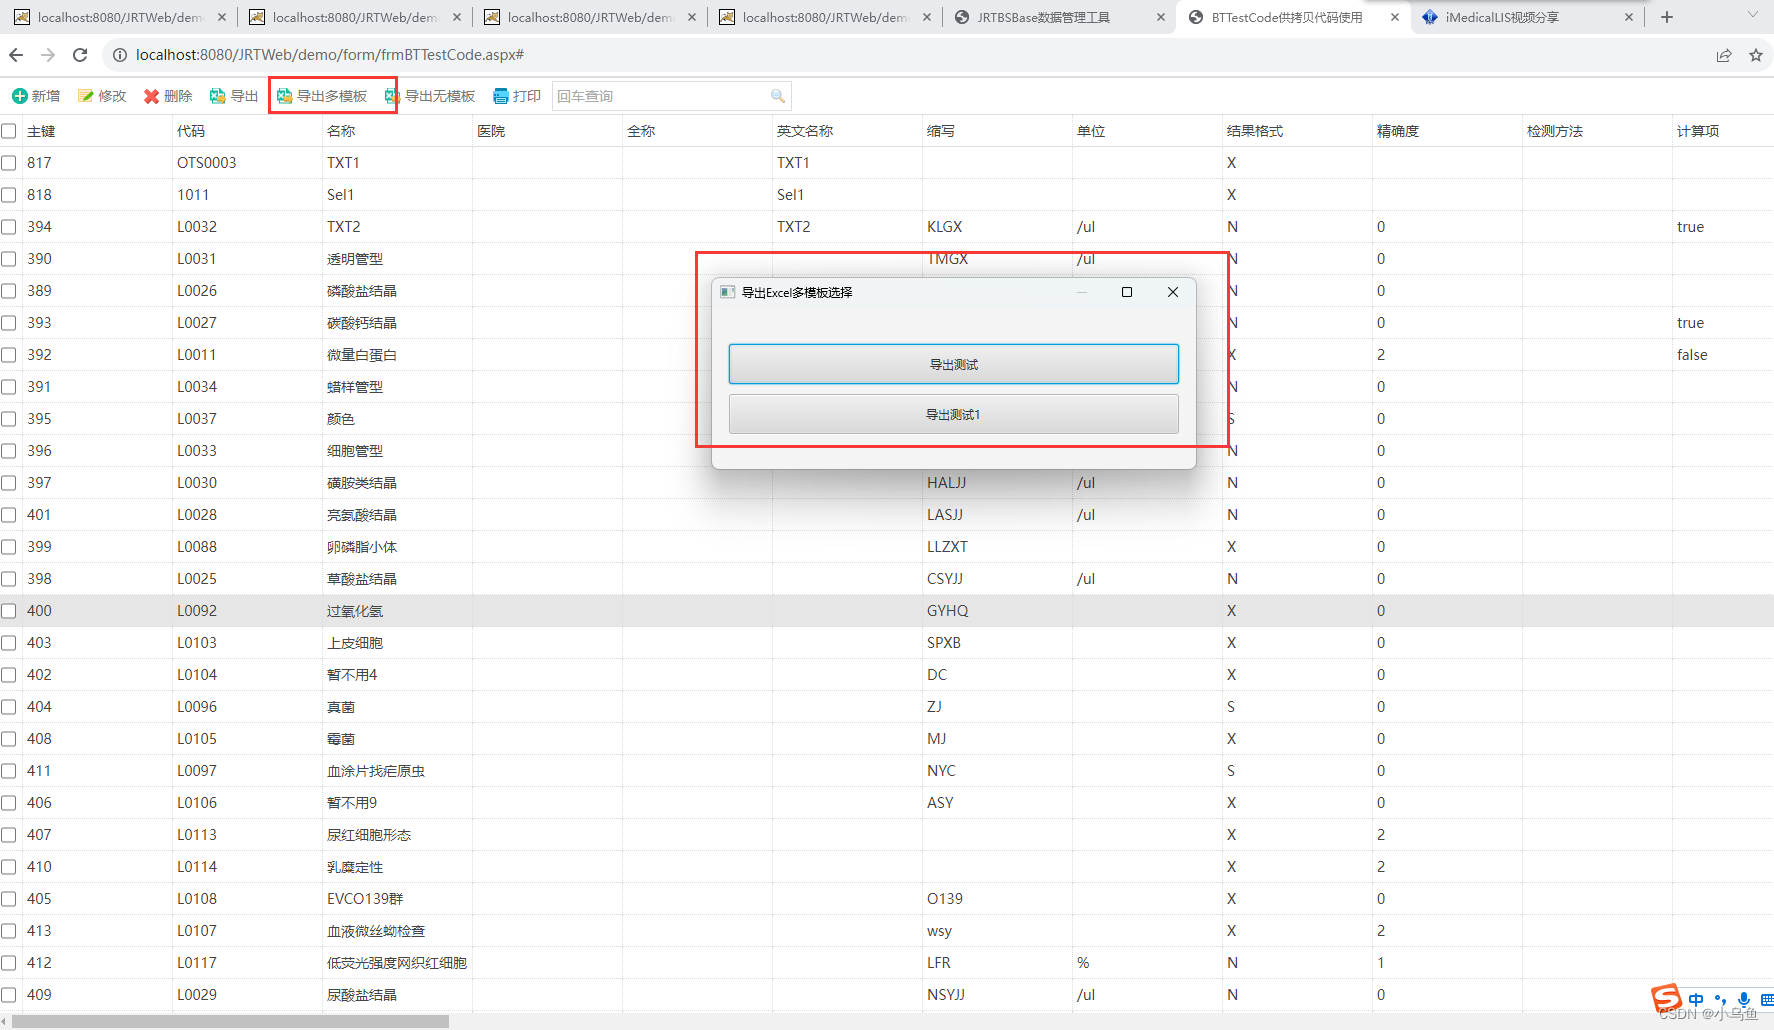Switch to iMedicalLIS视频分享 tab
1774x1030 pixels.
(x=1527, y=17)
